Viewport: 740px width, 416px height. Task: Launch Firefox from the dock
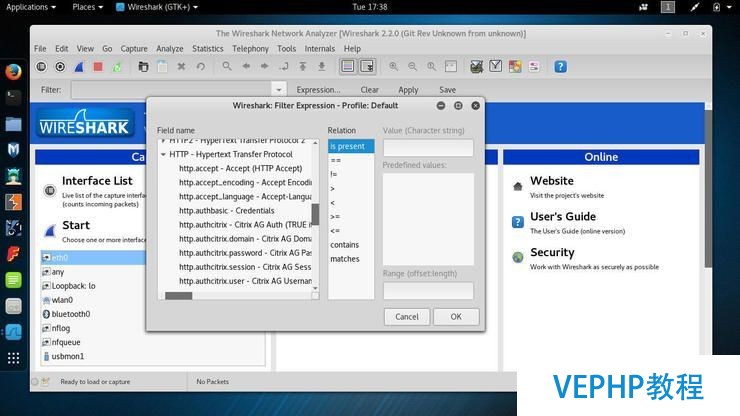(x=13, y=72)
